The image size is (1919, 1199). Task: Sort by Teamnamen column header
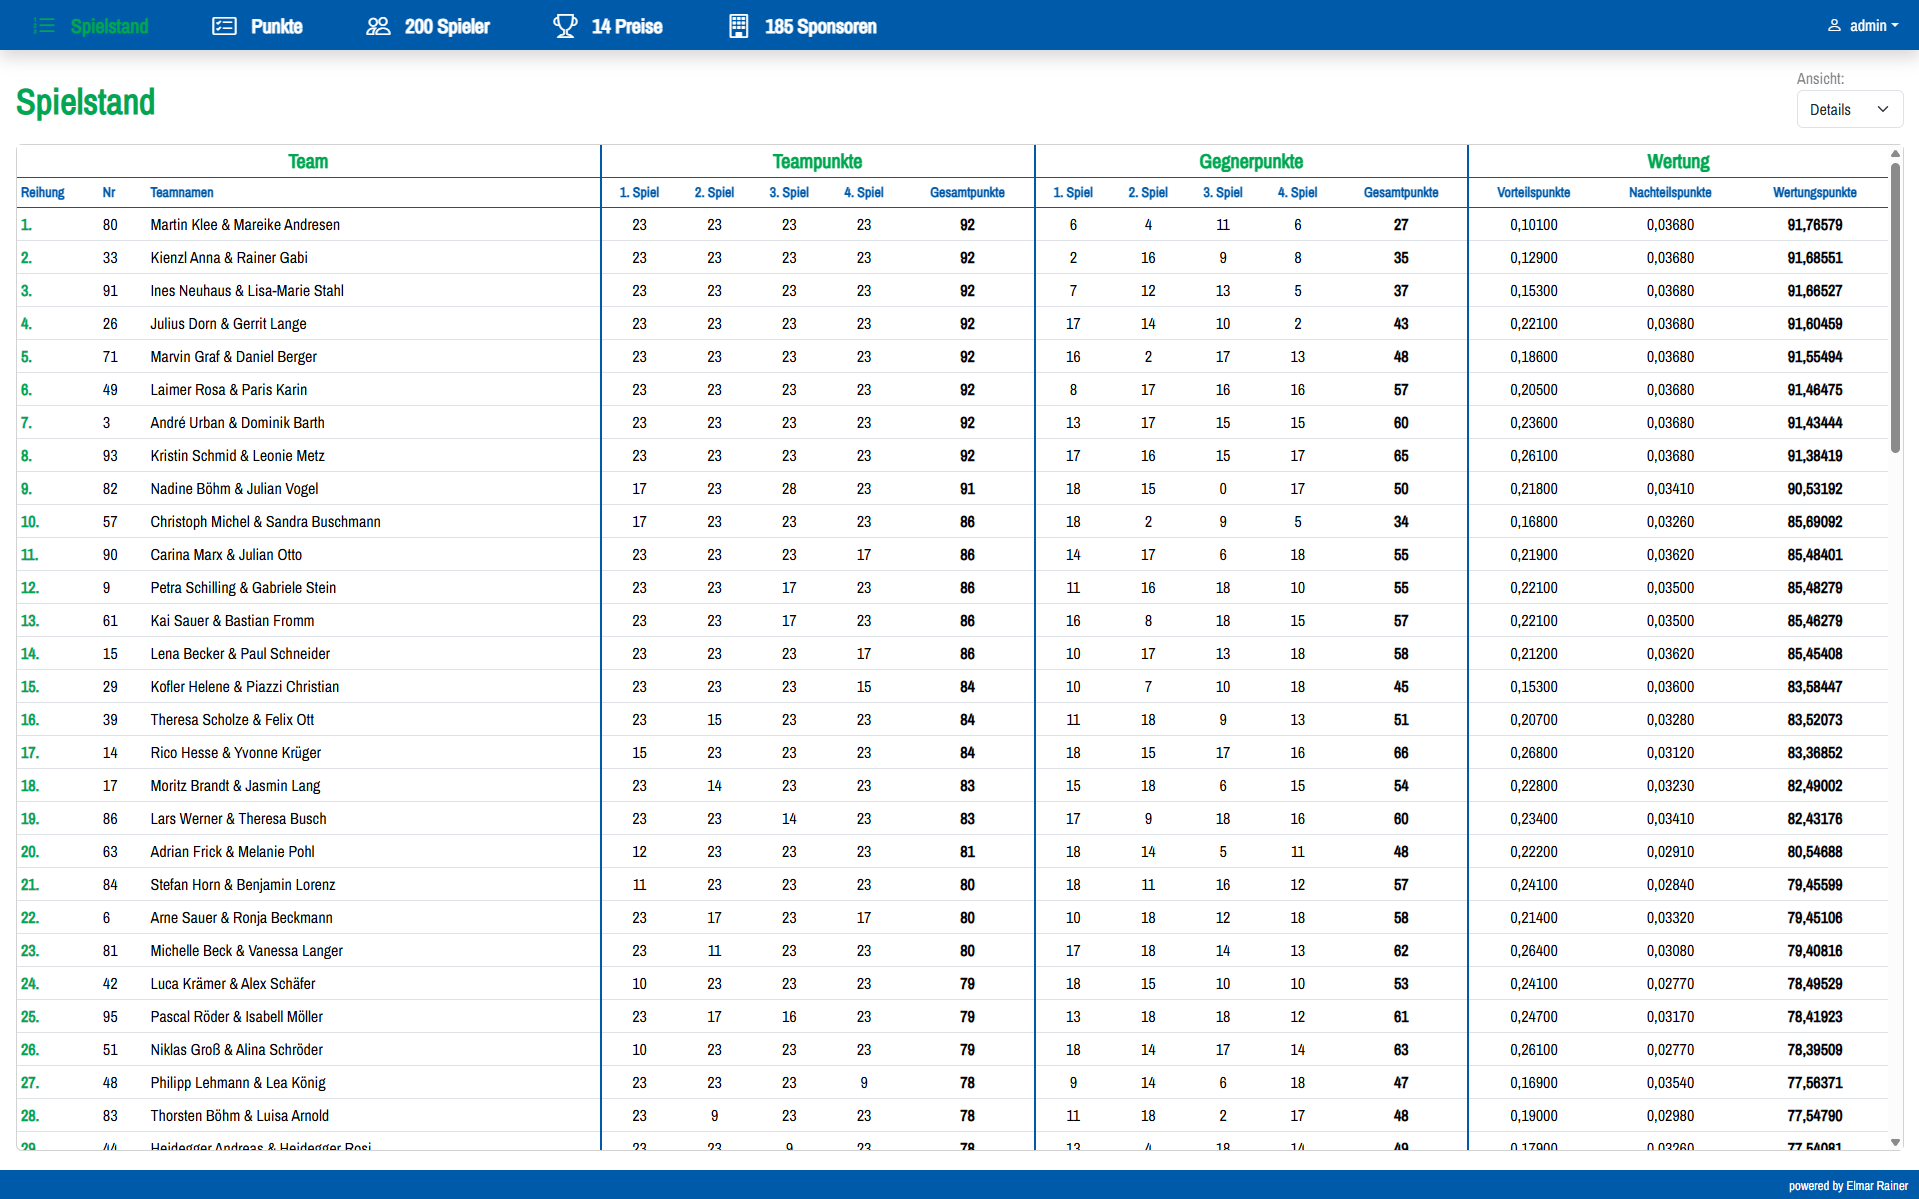[181, 192]
